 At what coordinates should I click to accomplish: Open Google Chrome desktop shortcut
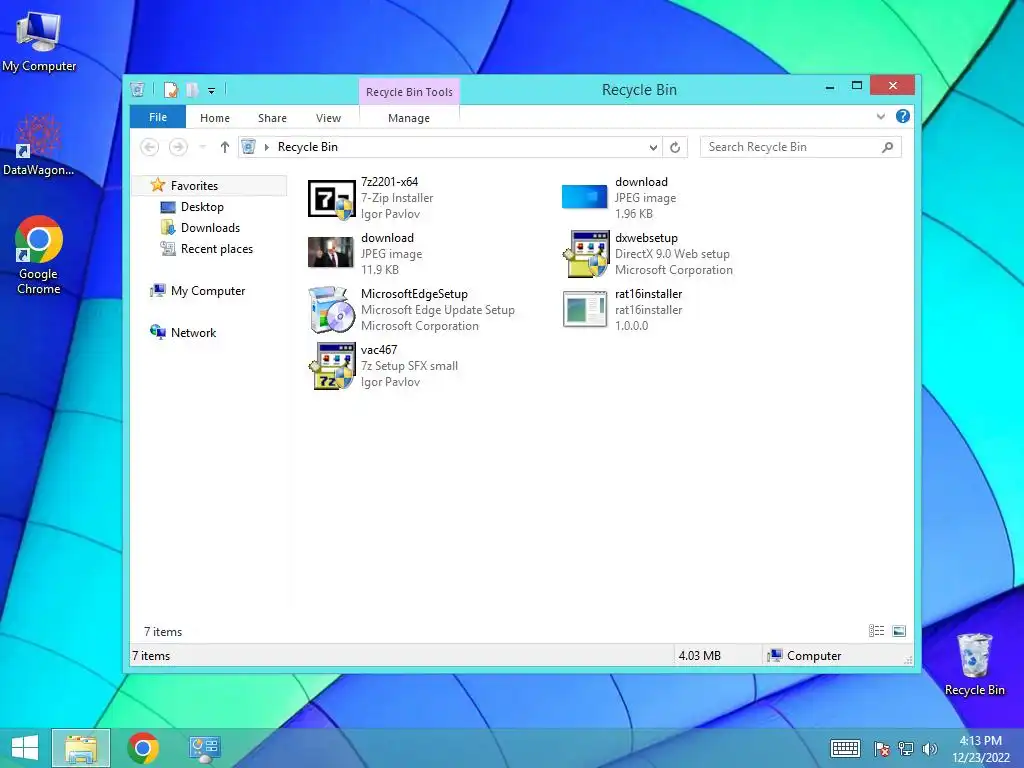pos(39,255)
